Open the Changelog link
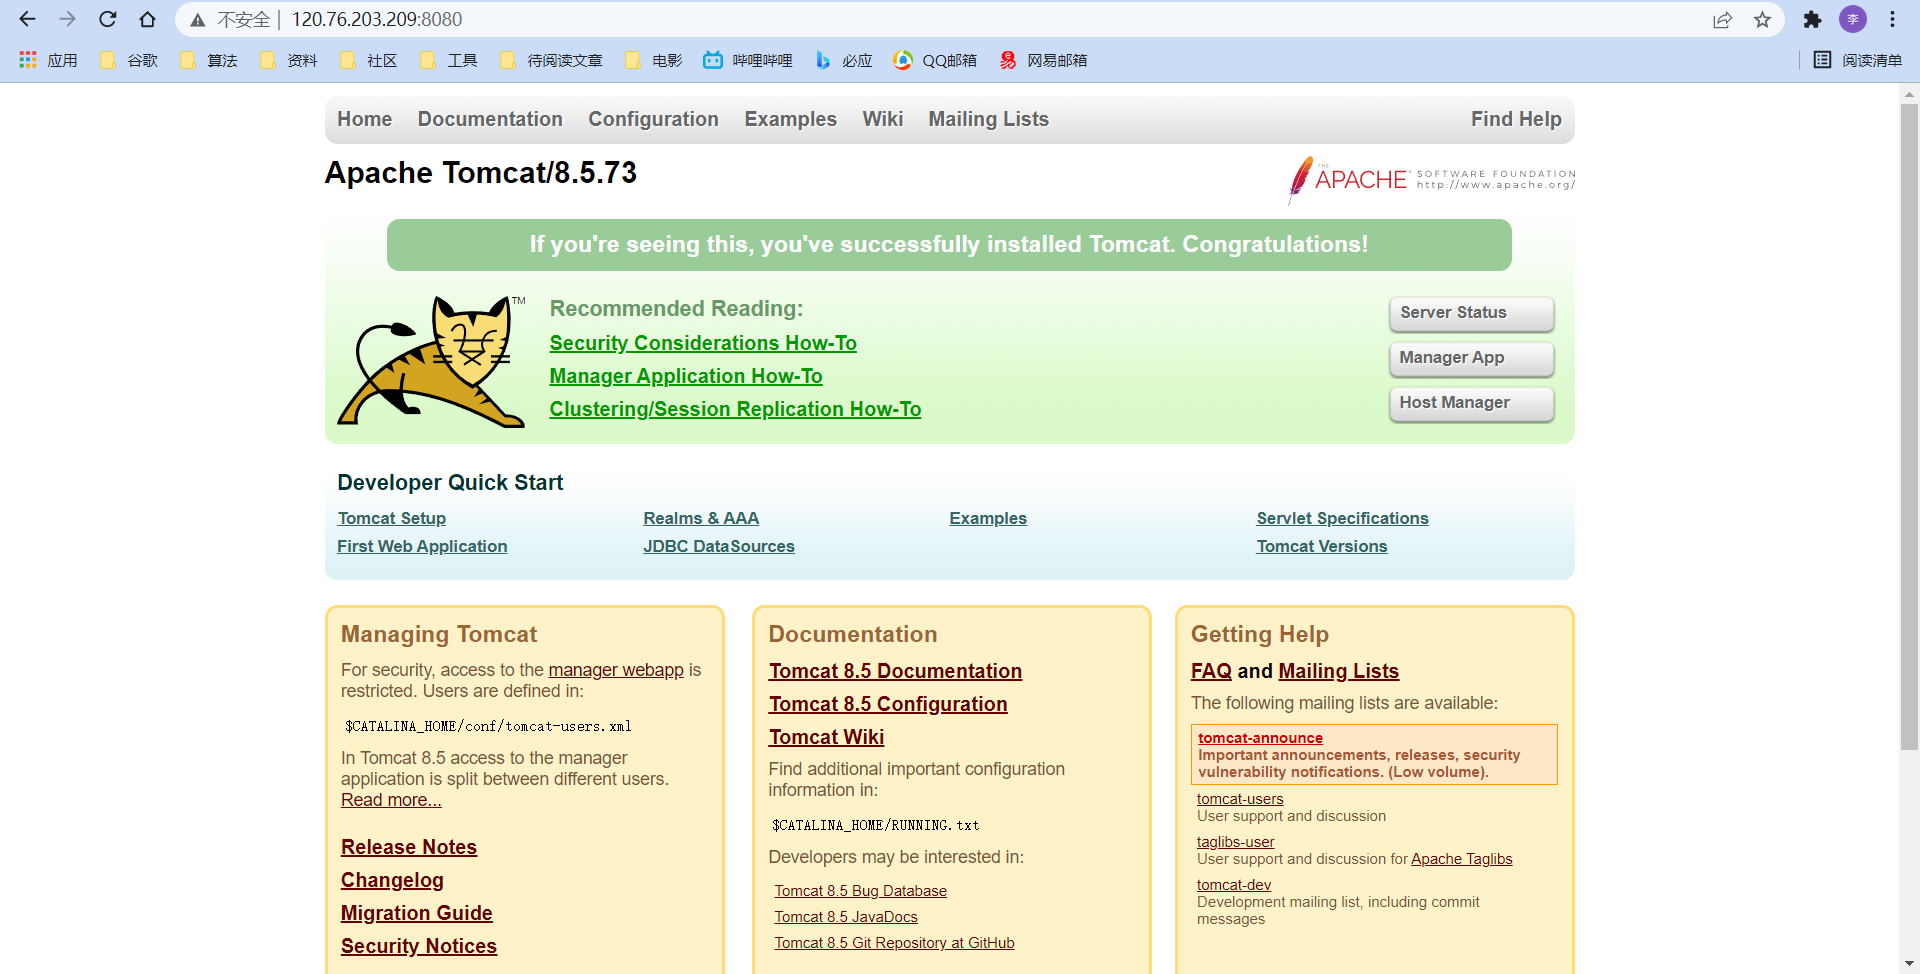1920x974 pixels. click(x=392, y=880)
